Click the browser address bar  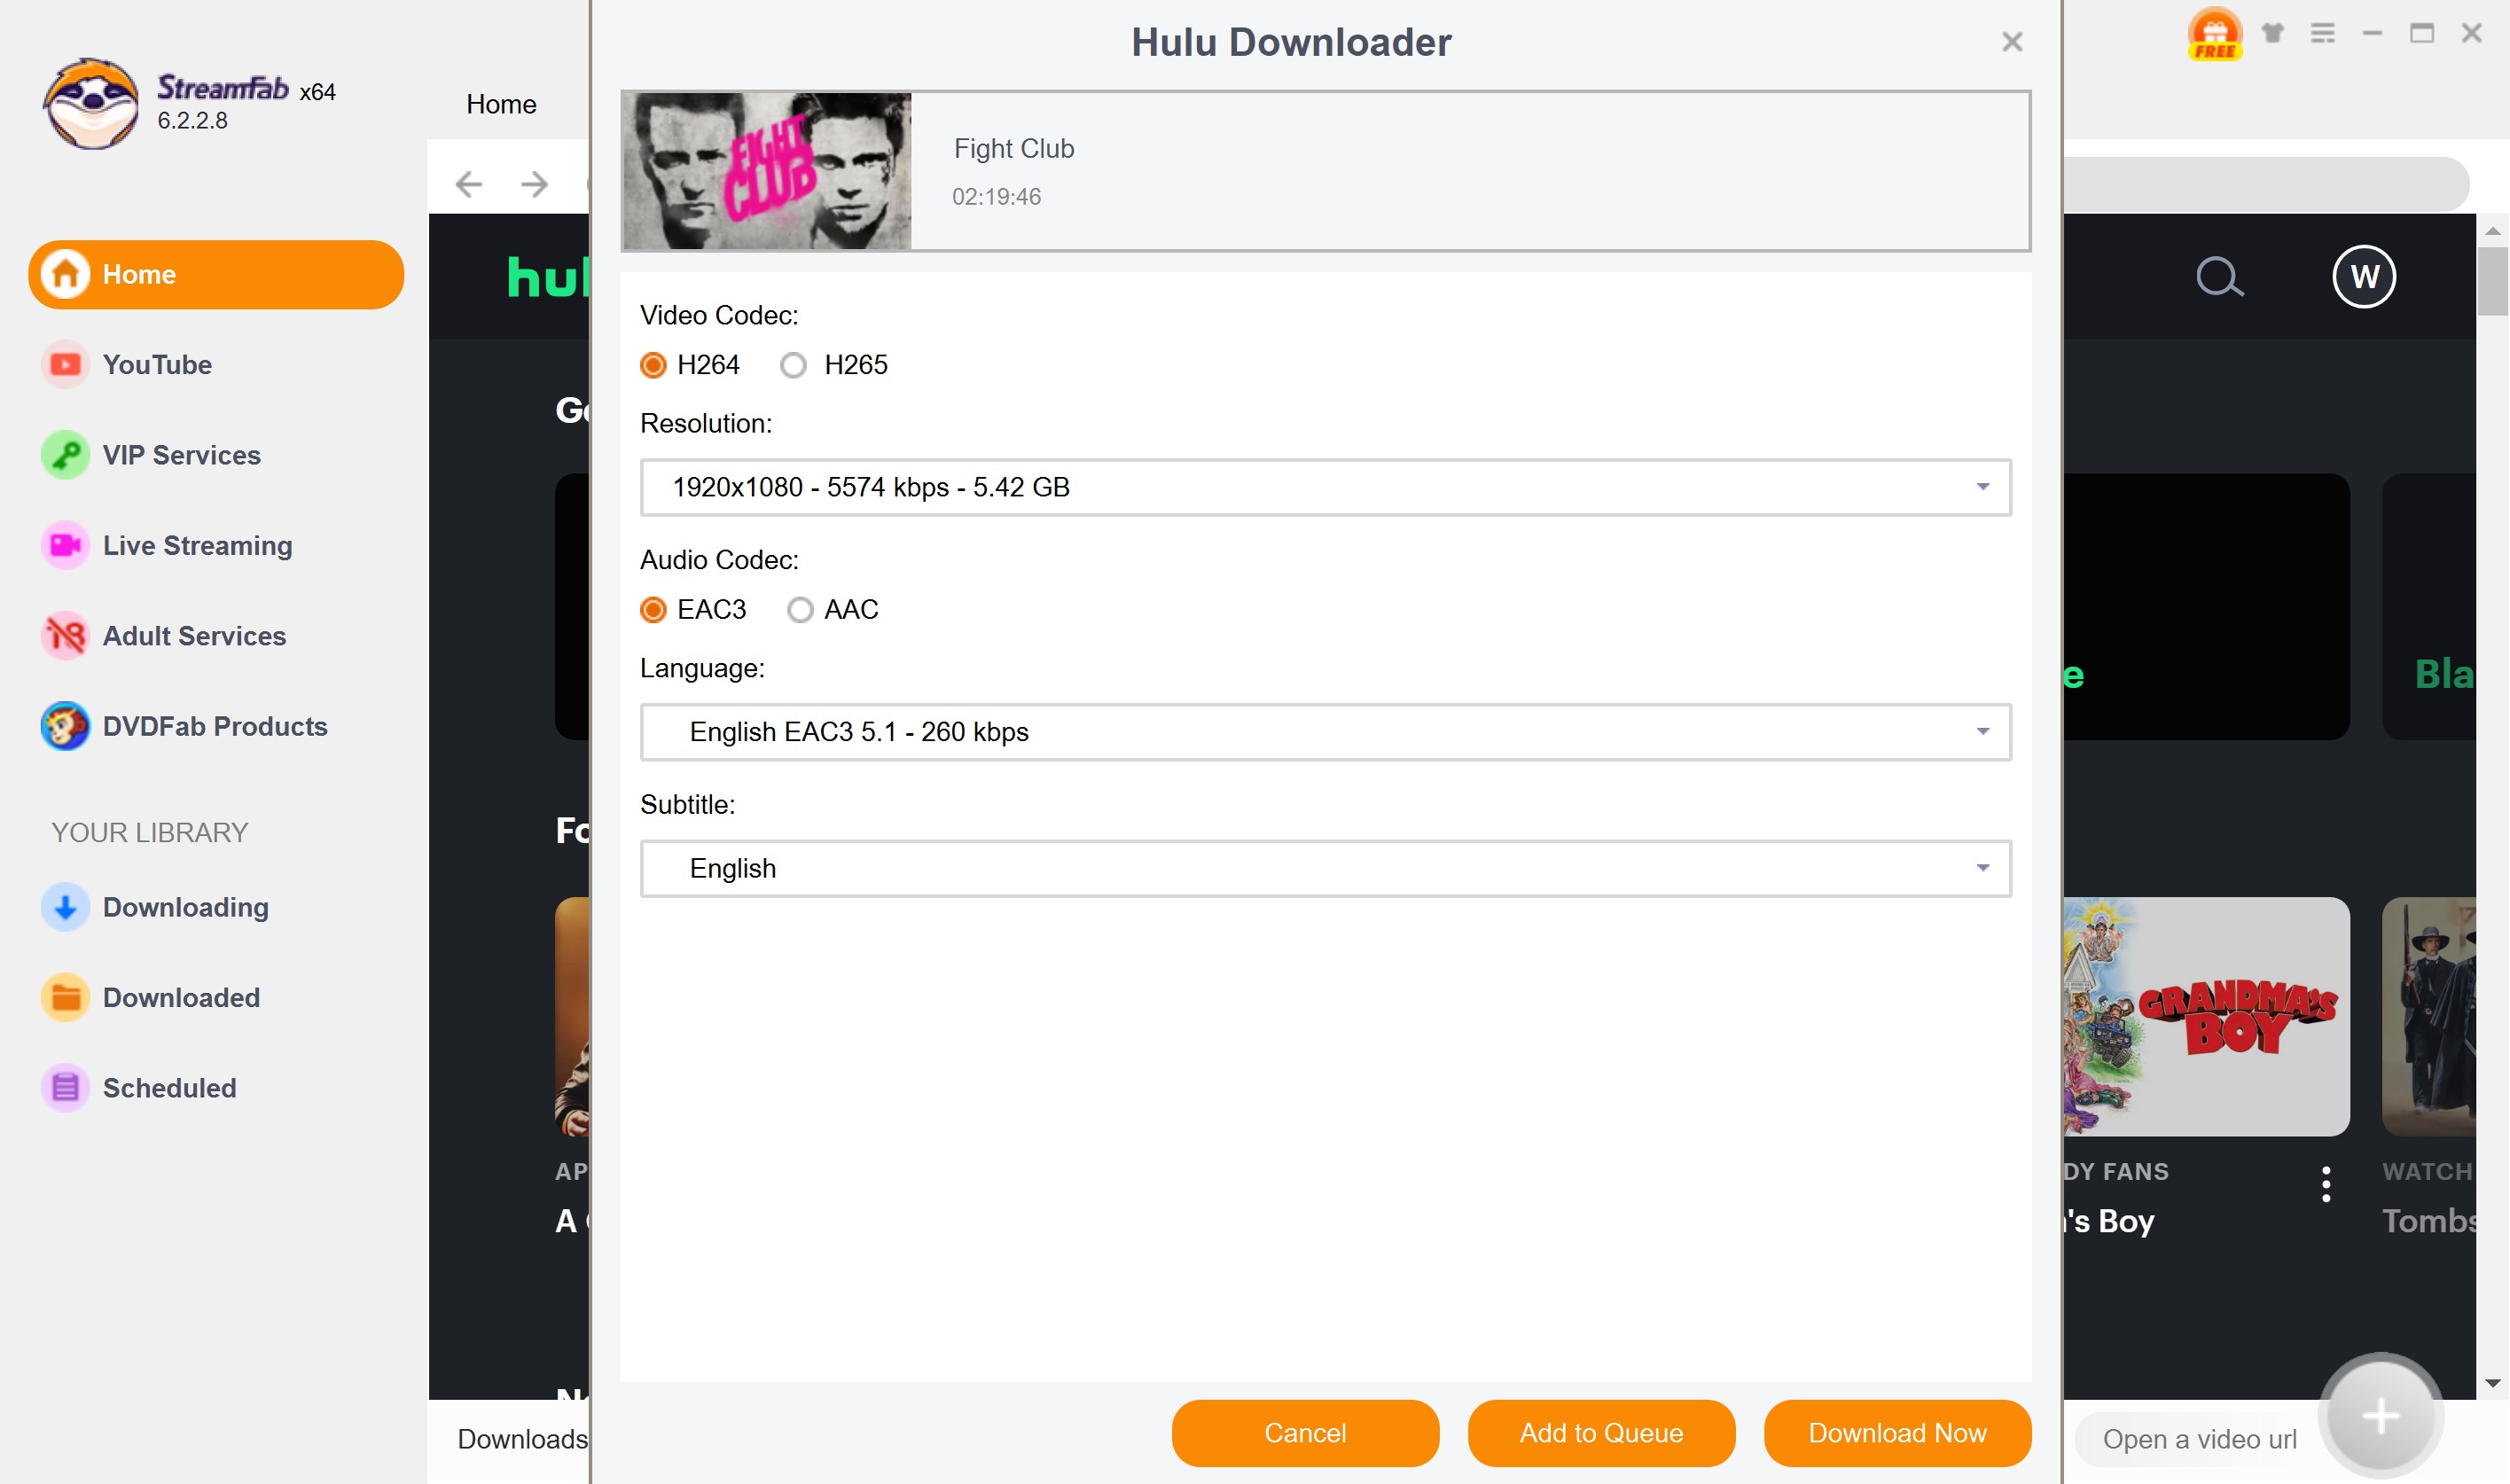[2265, 184]
